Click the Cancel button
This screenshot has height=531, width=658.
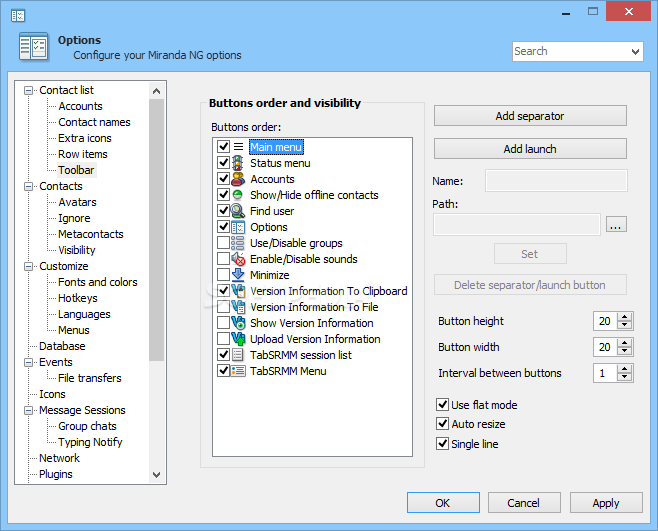pos(524,503)
